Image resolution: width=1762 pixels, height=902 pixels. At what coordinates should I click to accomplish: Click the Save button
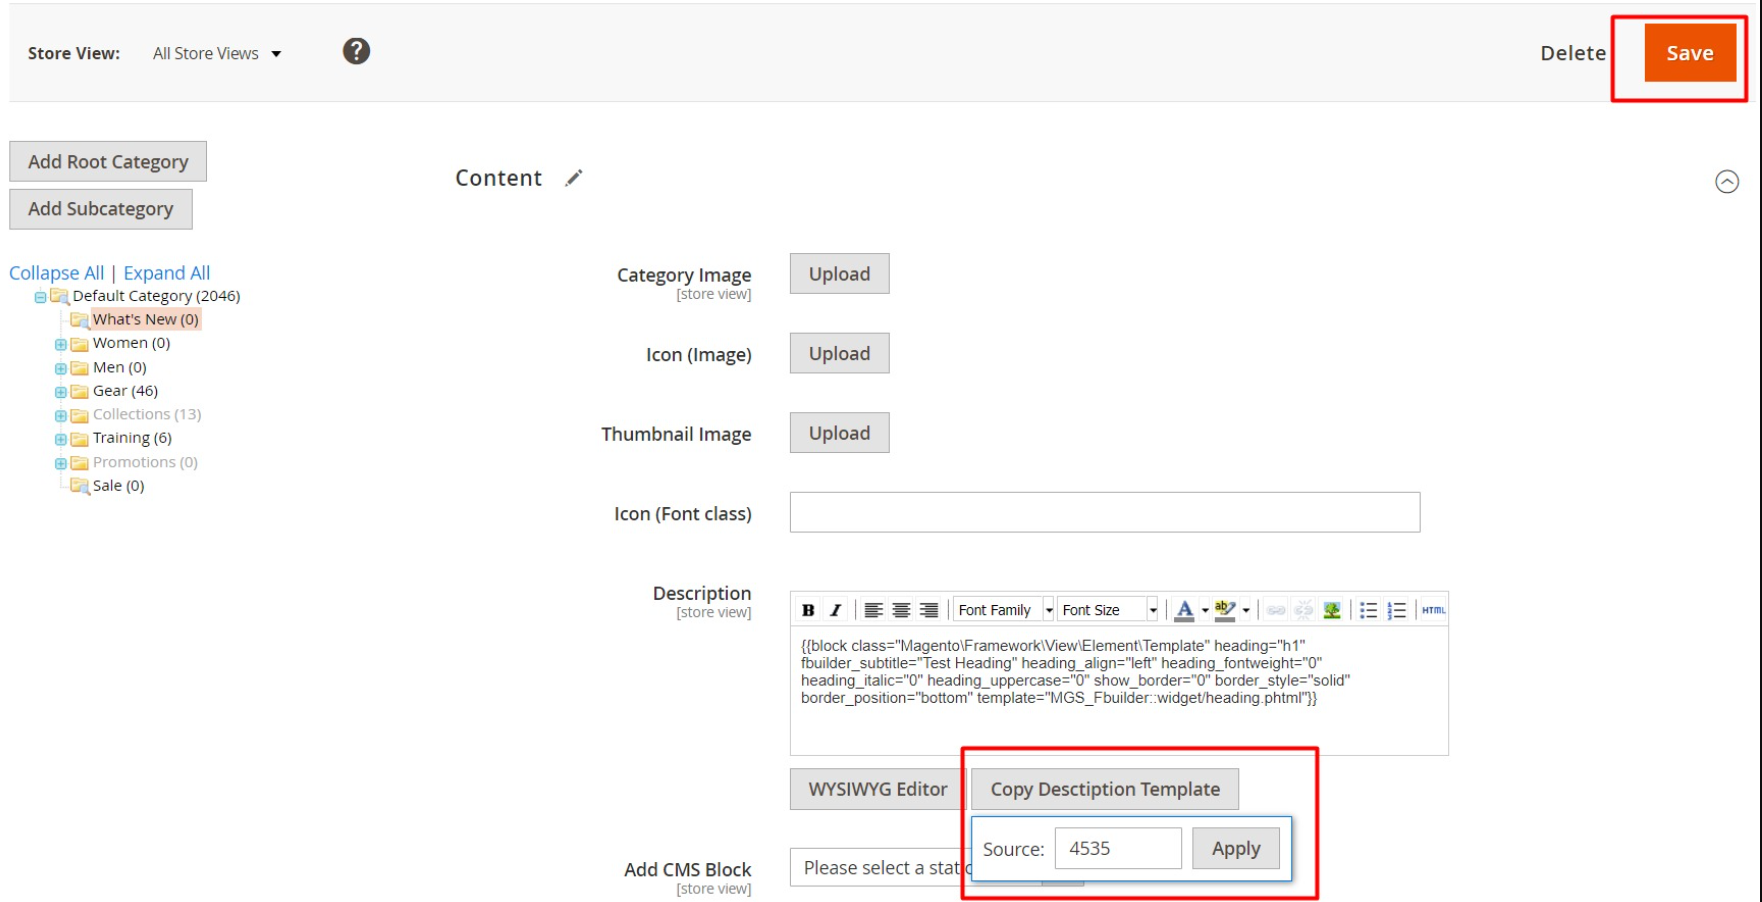click(x=1689, y=54)
